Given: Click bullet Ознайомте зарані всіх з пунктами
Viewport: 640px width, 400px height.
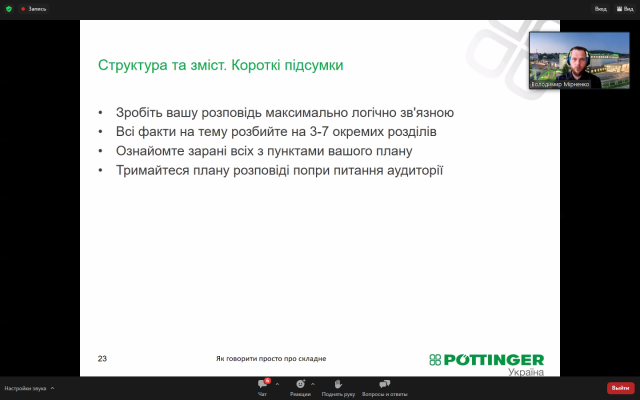Looking at the screenshot, I should click(264, 151).
